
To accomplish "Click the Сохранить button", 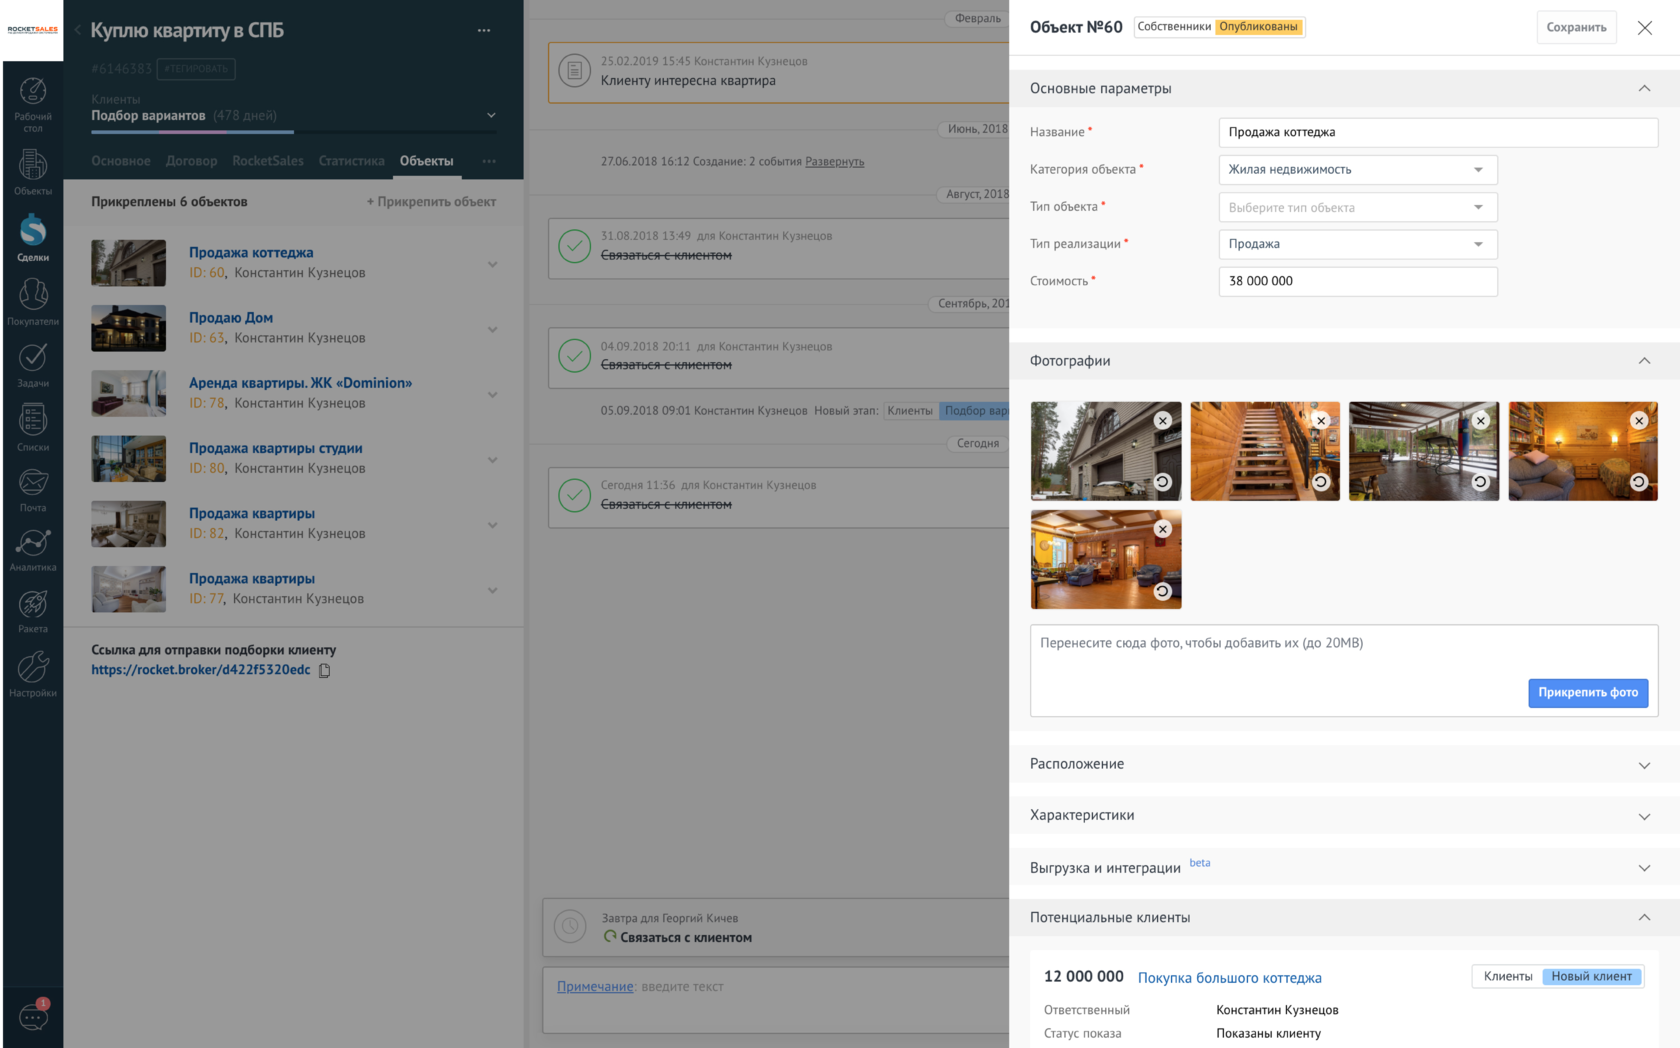I will point(1576,27).
